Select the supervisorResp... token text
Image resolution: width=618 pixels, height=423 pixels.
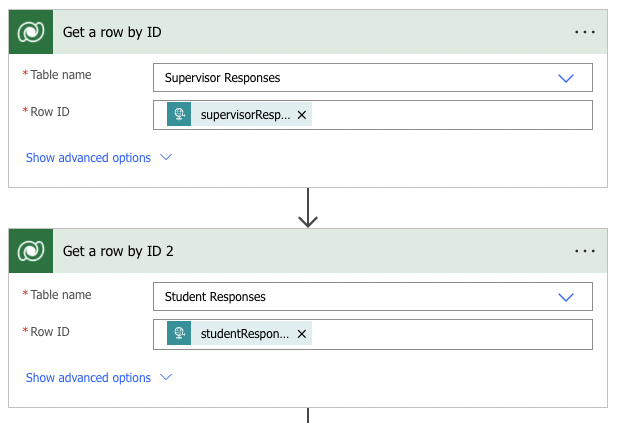[246, 115]
